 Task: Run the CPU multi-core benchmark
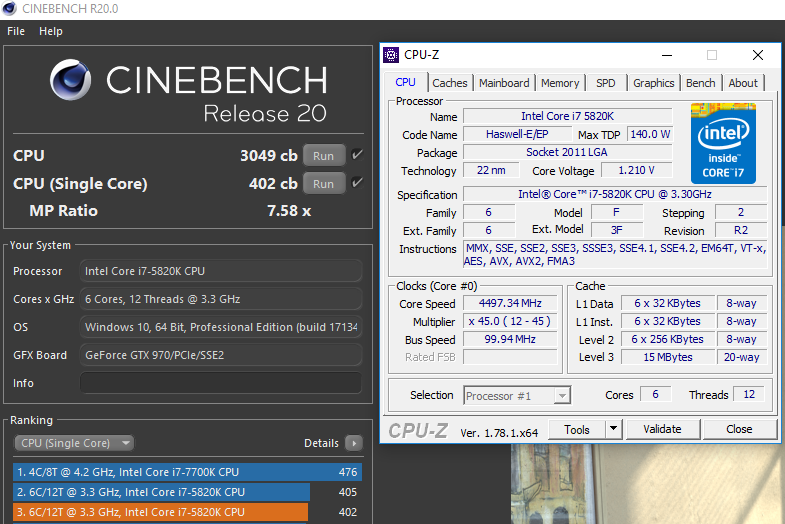tap(323, 156)
